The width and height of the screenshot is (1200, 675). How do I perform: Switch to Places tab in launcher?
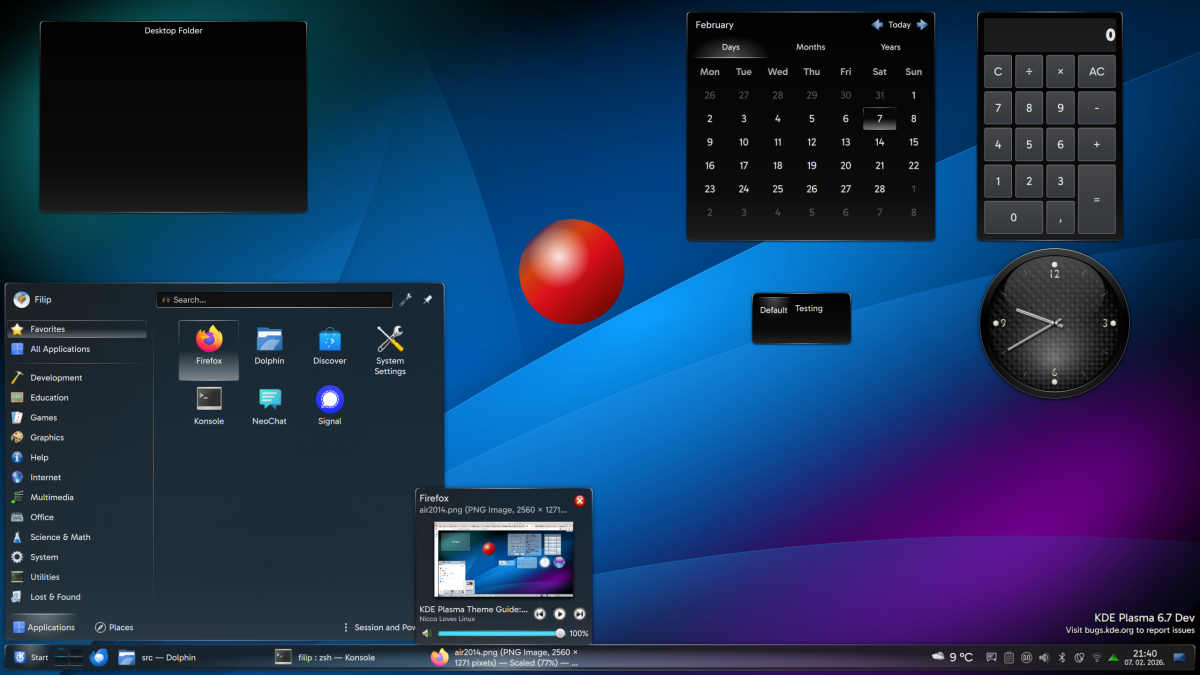point(114,627)
